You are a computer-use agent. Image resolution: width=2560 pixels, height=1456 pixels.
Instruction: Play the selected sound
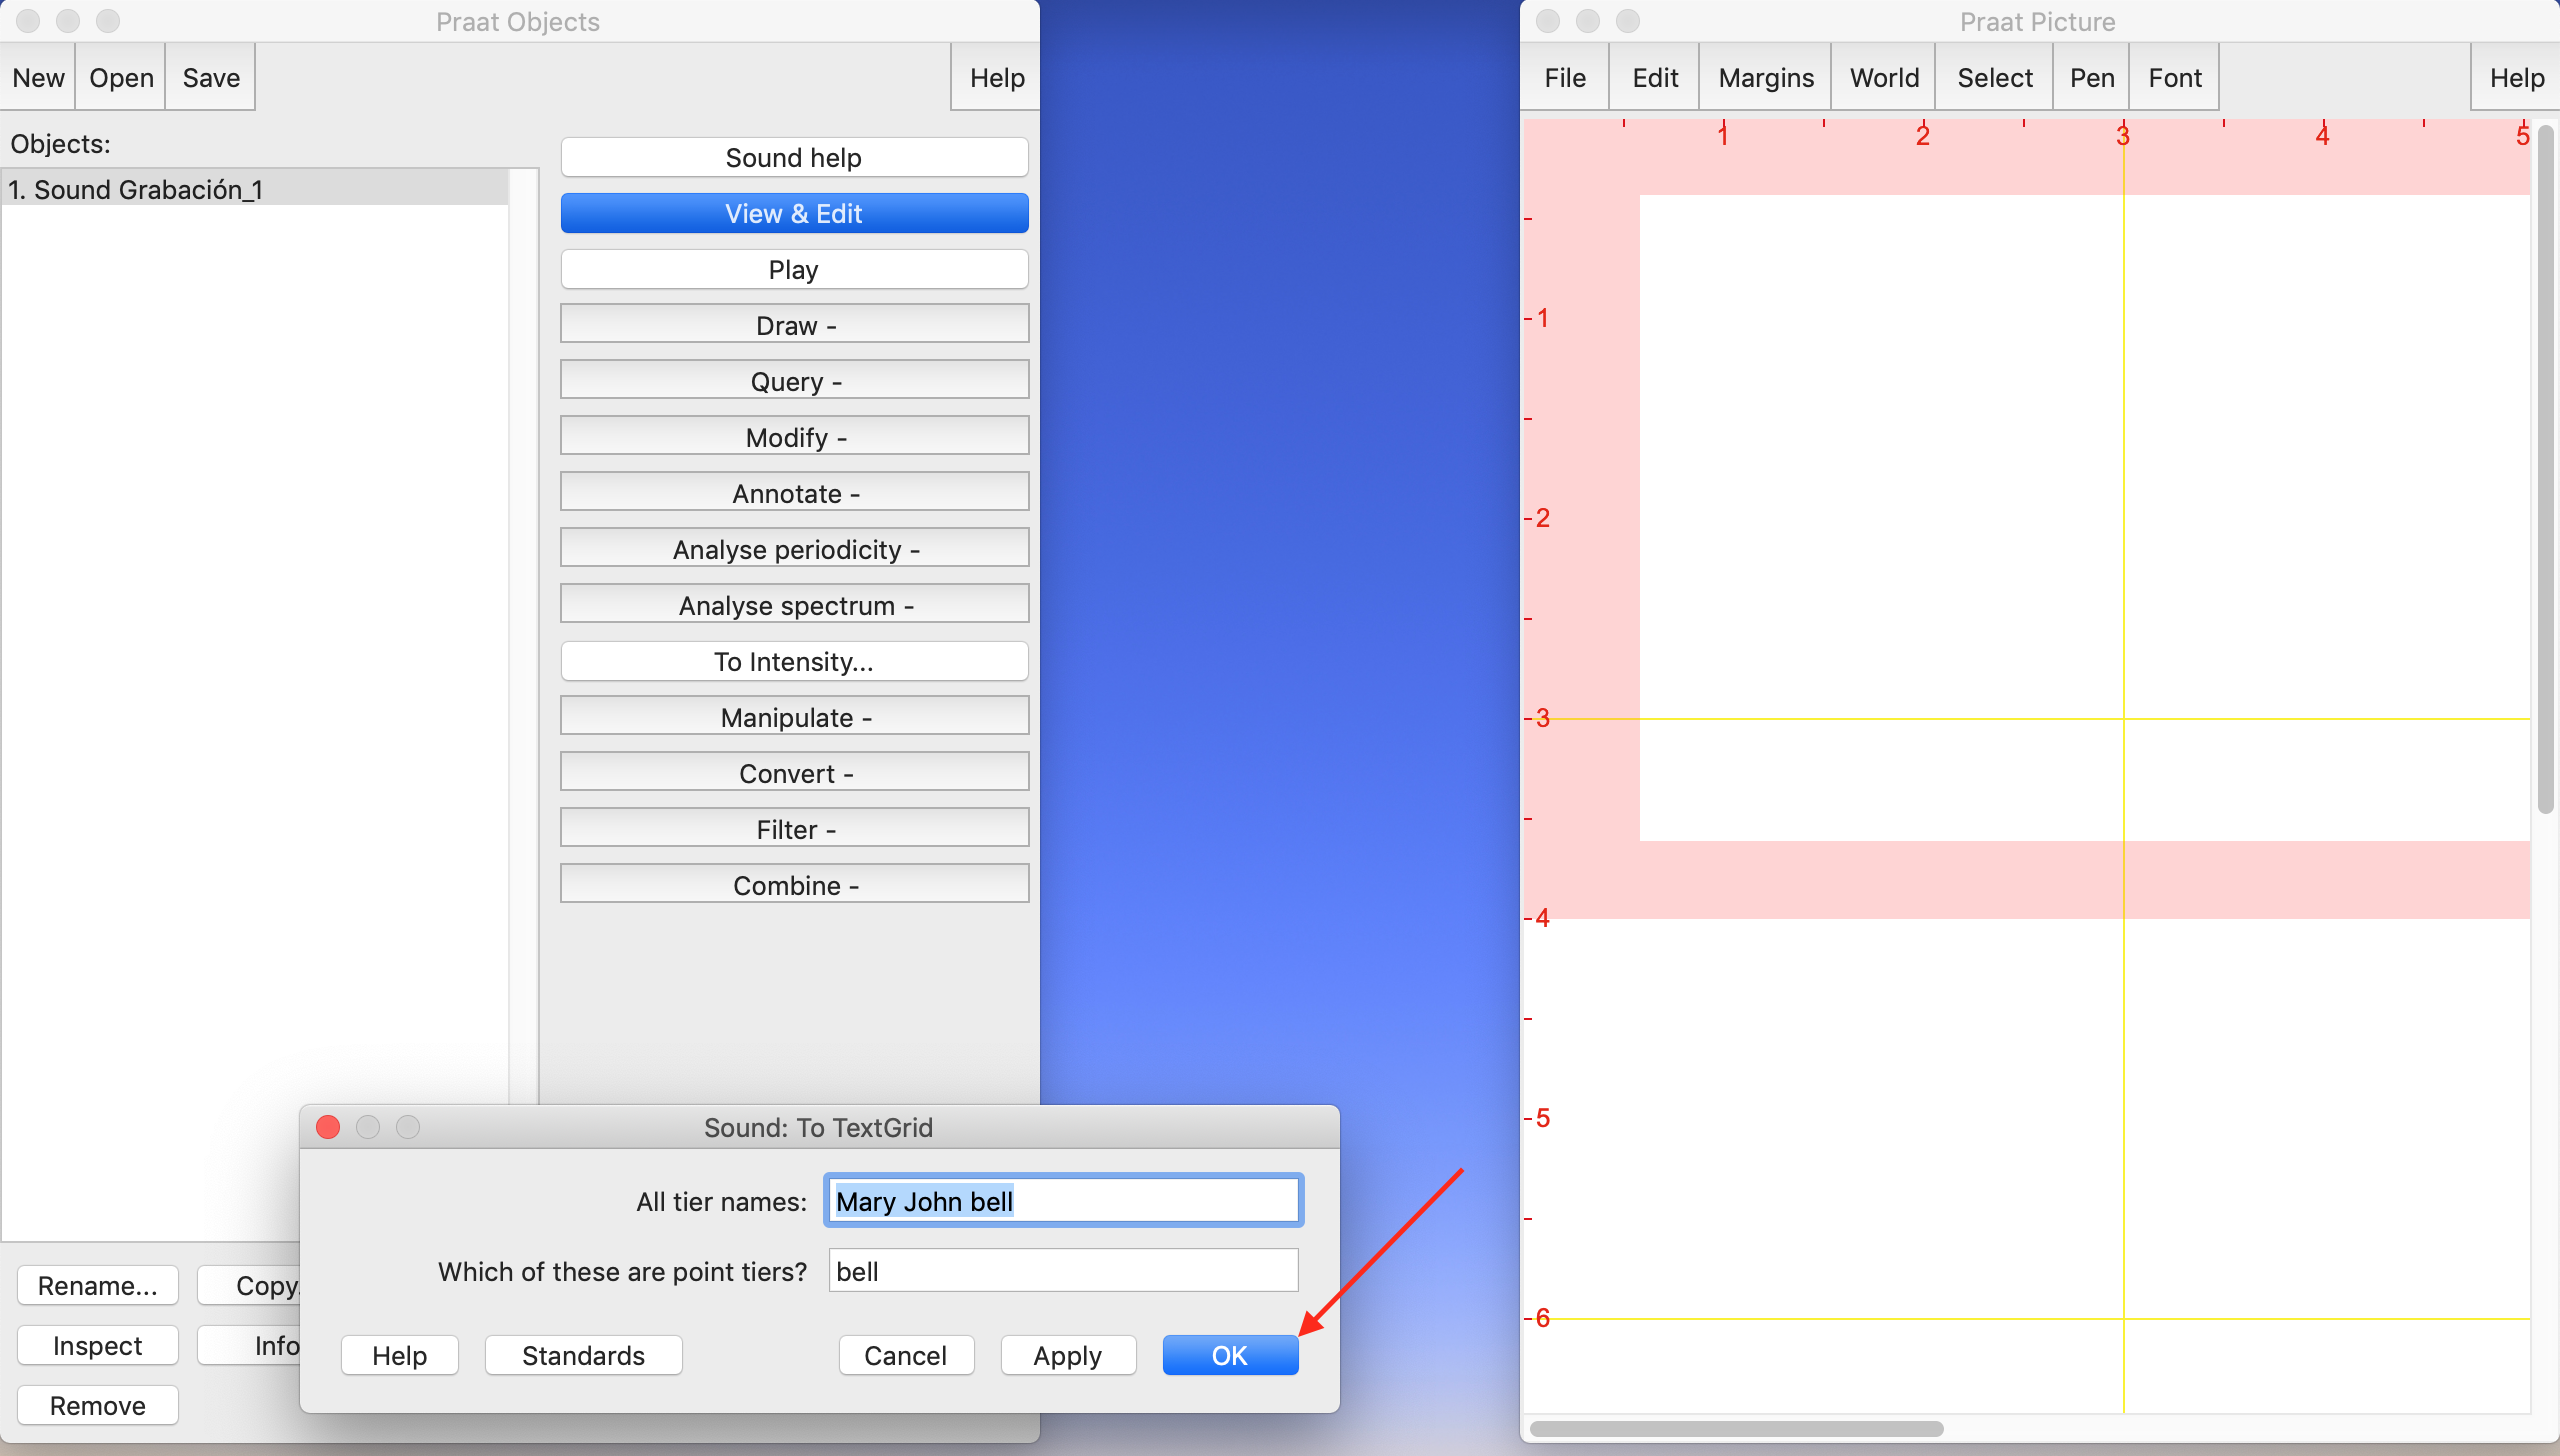(x=794, y=269)
